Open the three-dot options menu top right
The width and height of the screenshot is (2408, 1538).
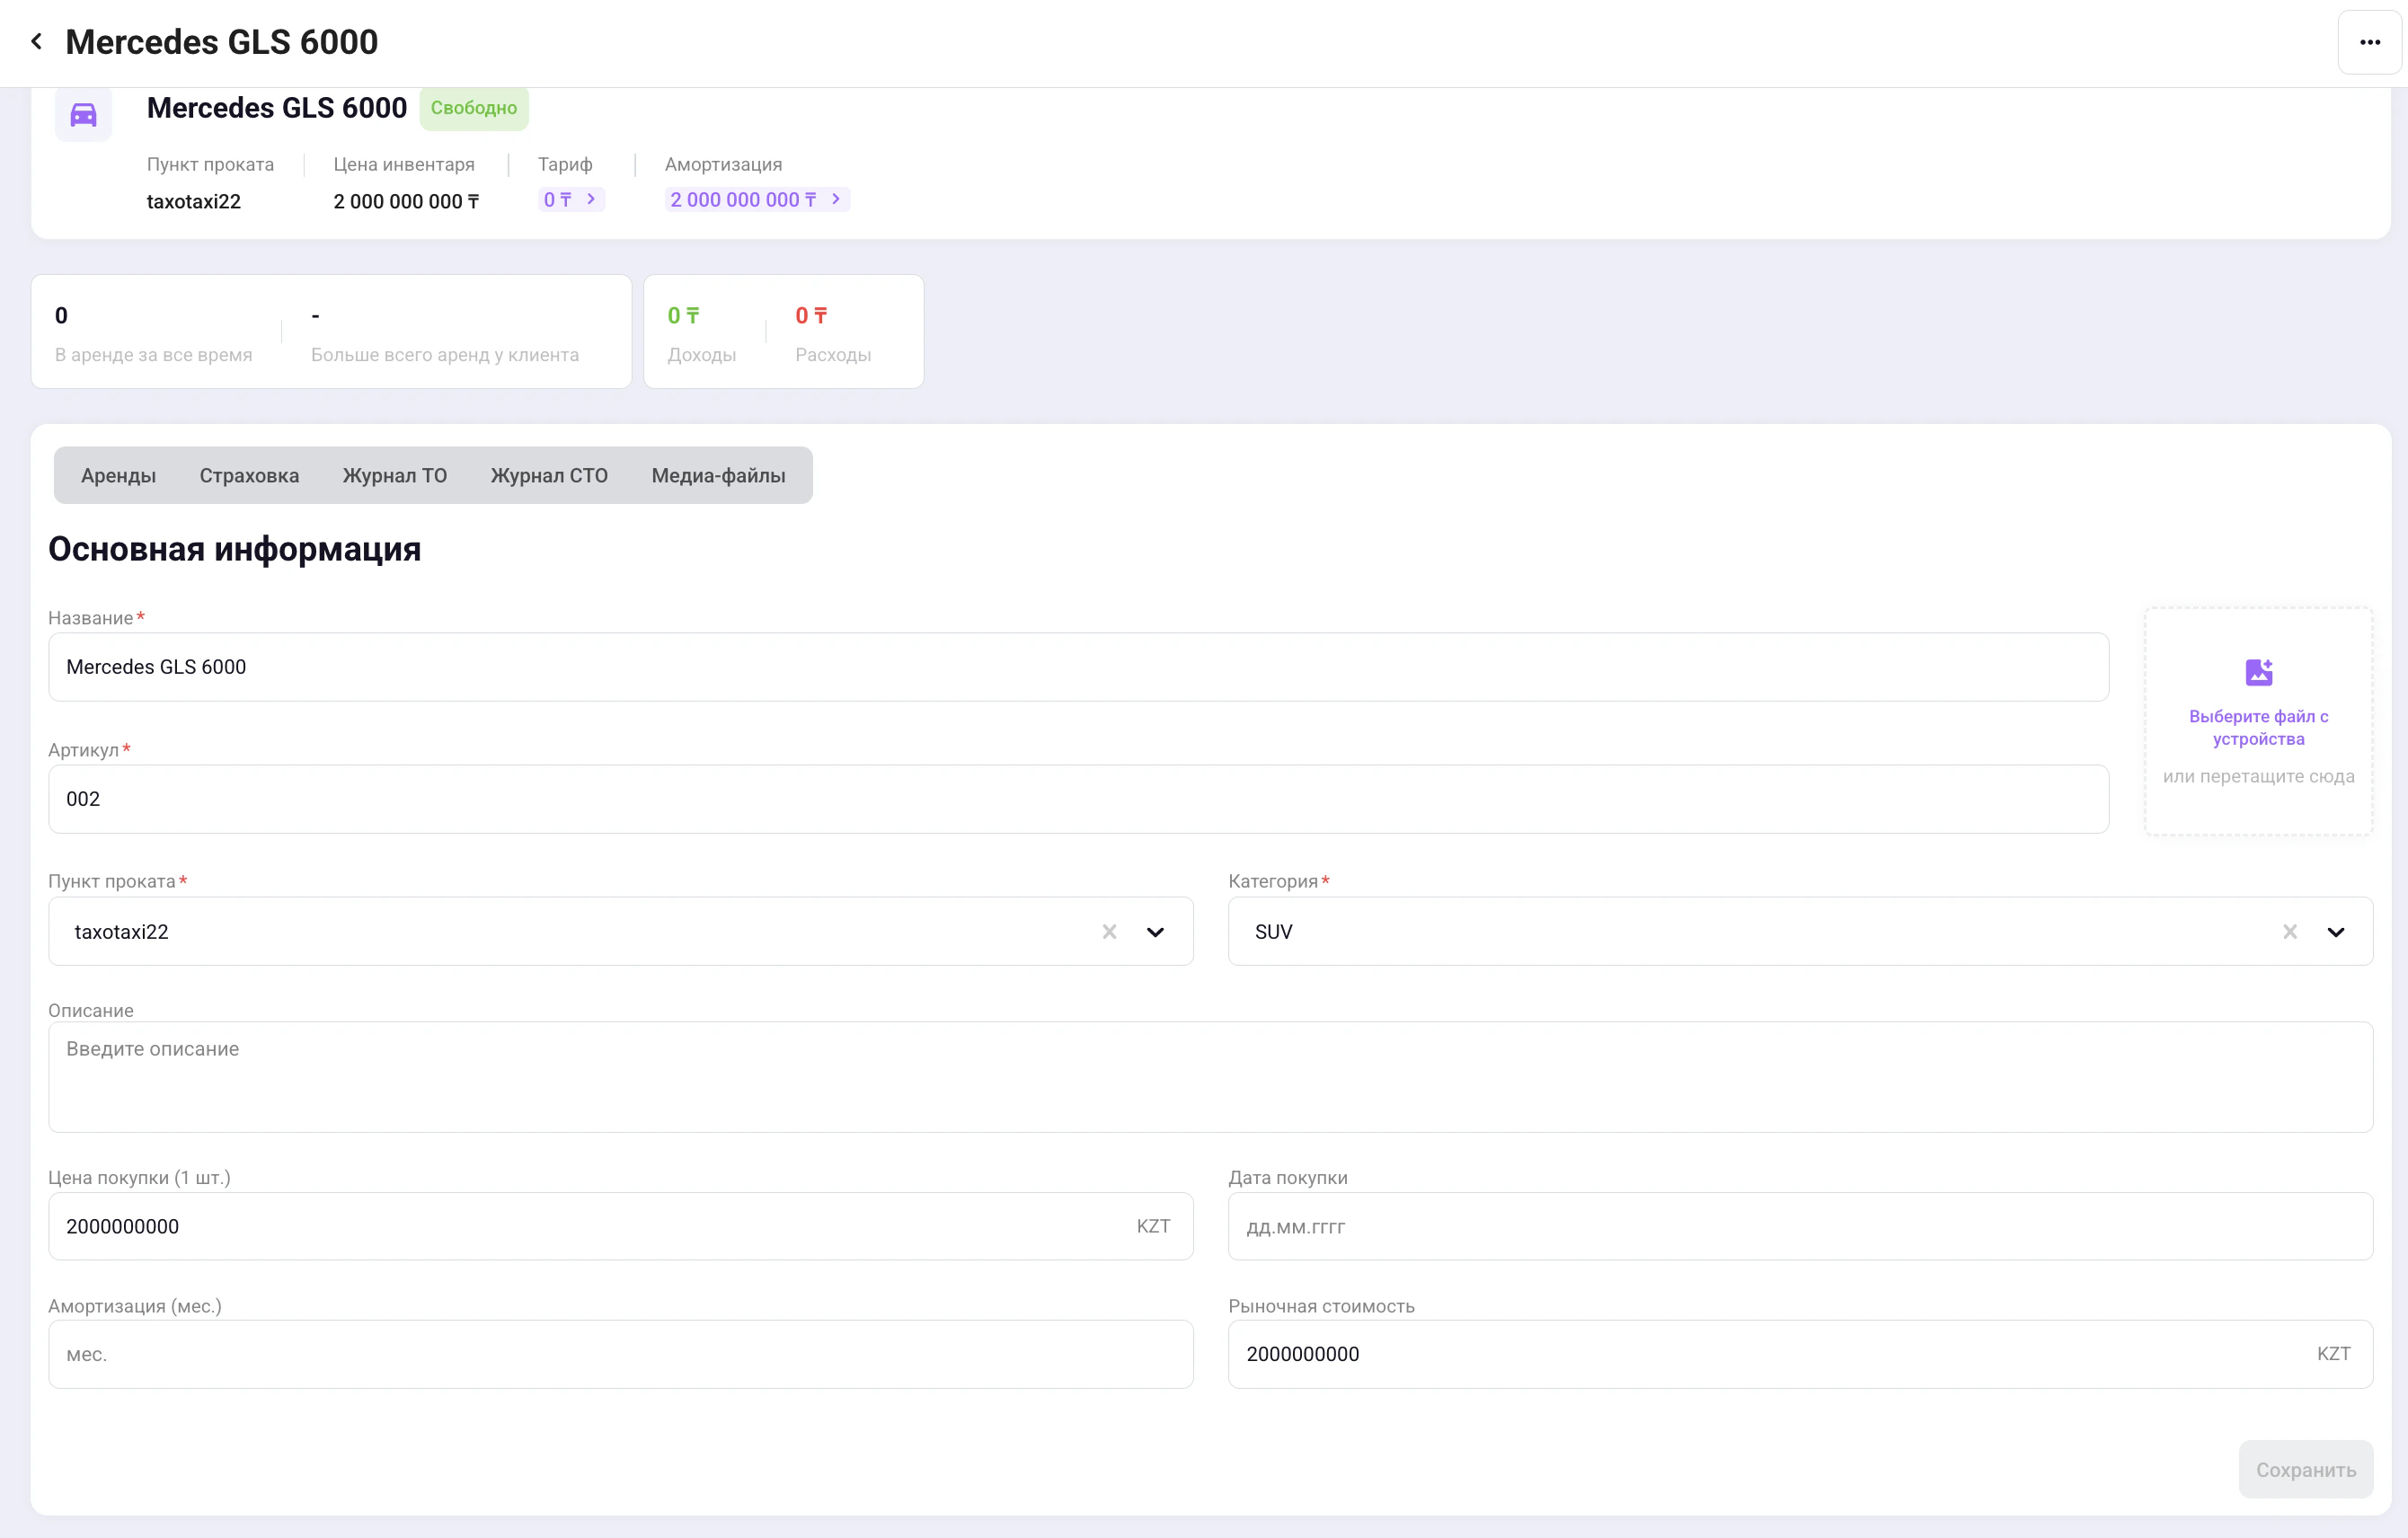click(2369, 41)
